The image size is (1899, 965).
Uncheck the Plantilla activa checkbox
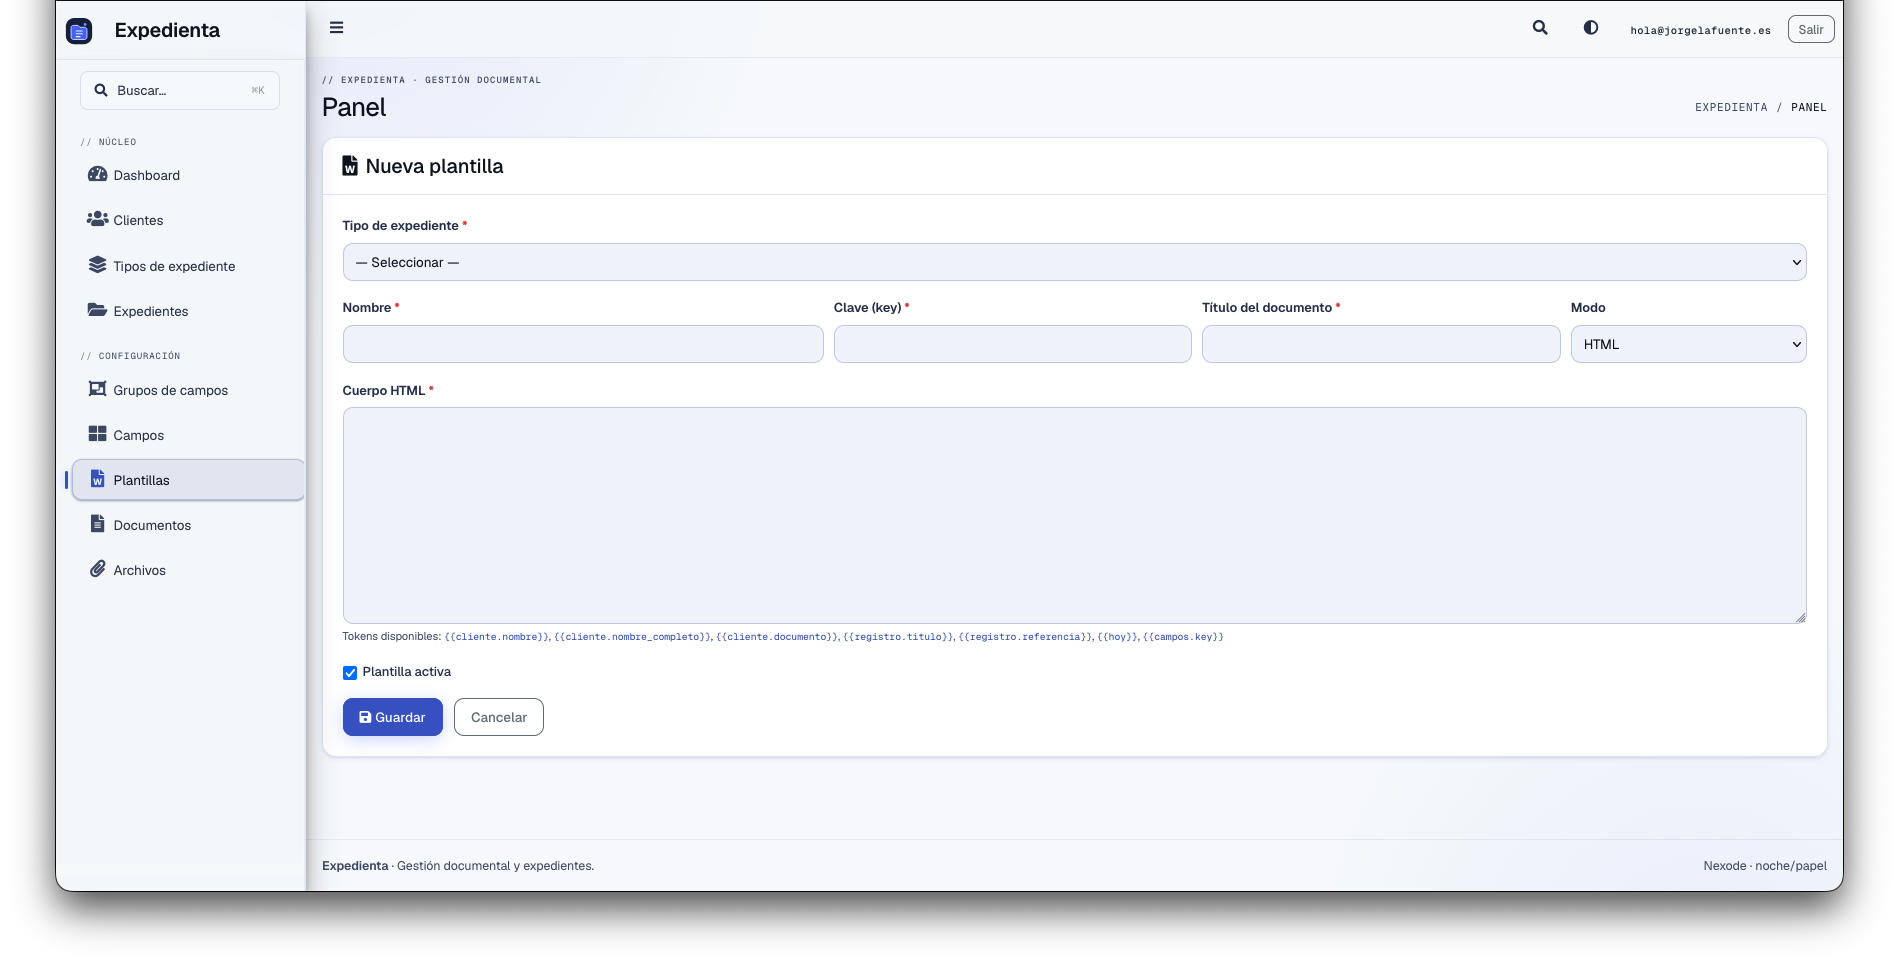point(350,673)
